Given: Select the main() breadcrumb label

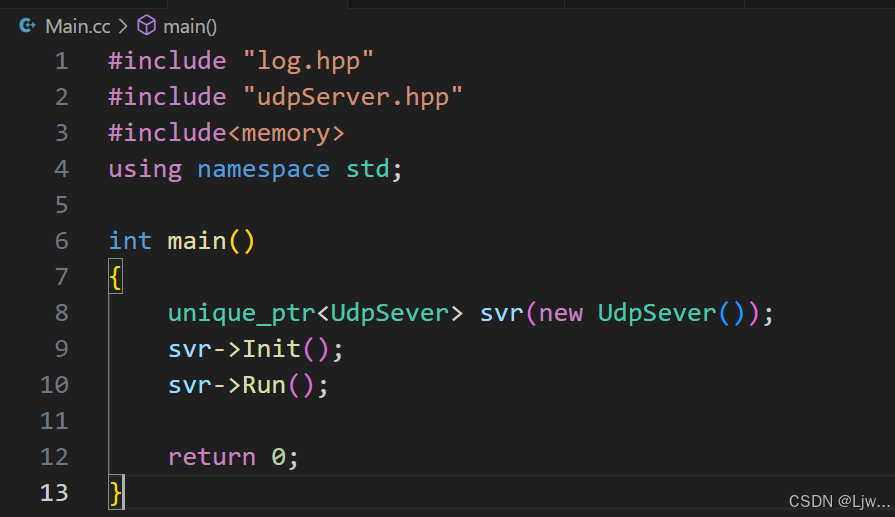Looking at the screenshot, I should pos(190,26).
